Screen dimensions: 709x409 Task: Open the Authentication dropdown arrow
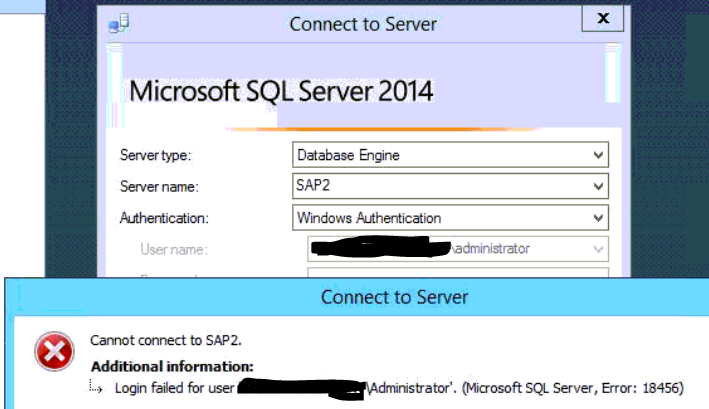pos(598,218)
